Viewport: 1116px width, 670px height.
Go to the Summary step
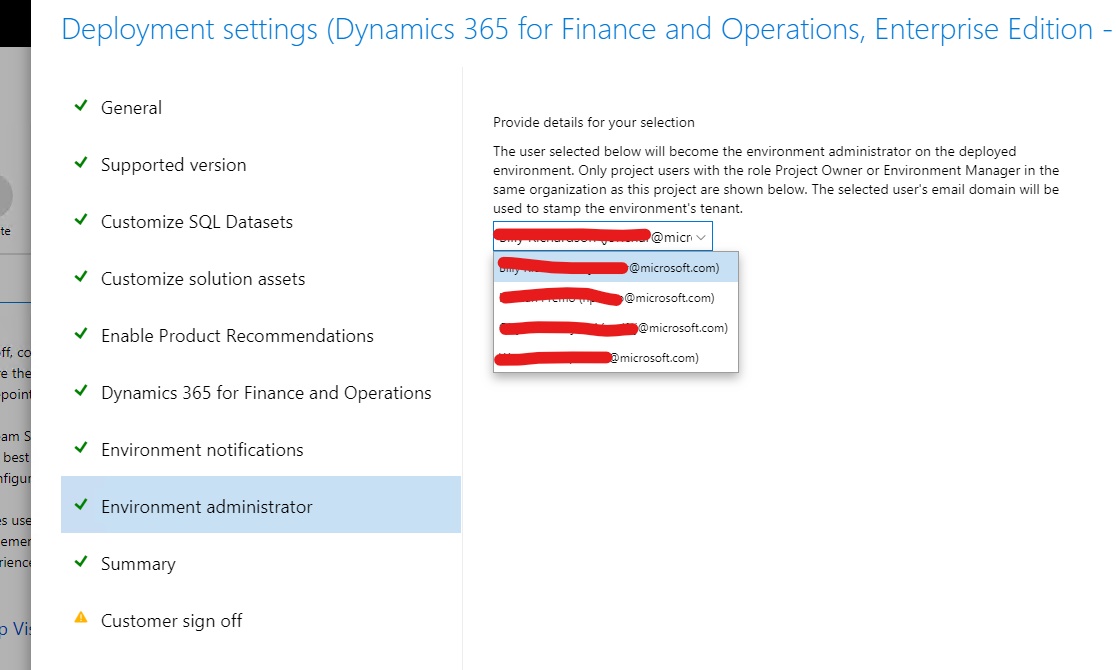point(138,564)
